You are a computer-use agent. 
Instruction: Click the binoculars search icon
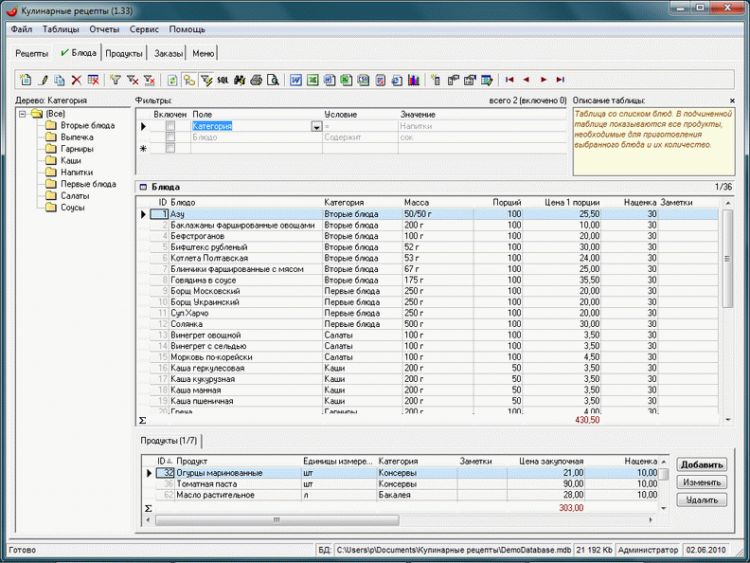click(240, 79)
